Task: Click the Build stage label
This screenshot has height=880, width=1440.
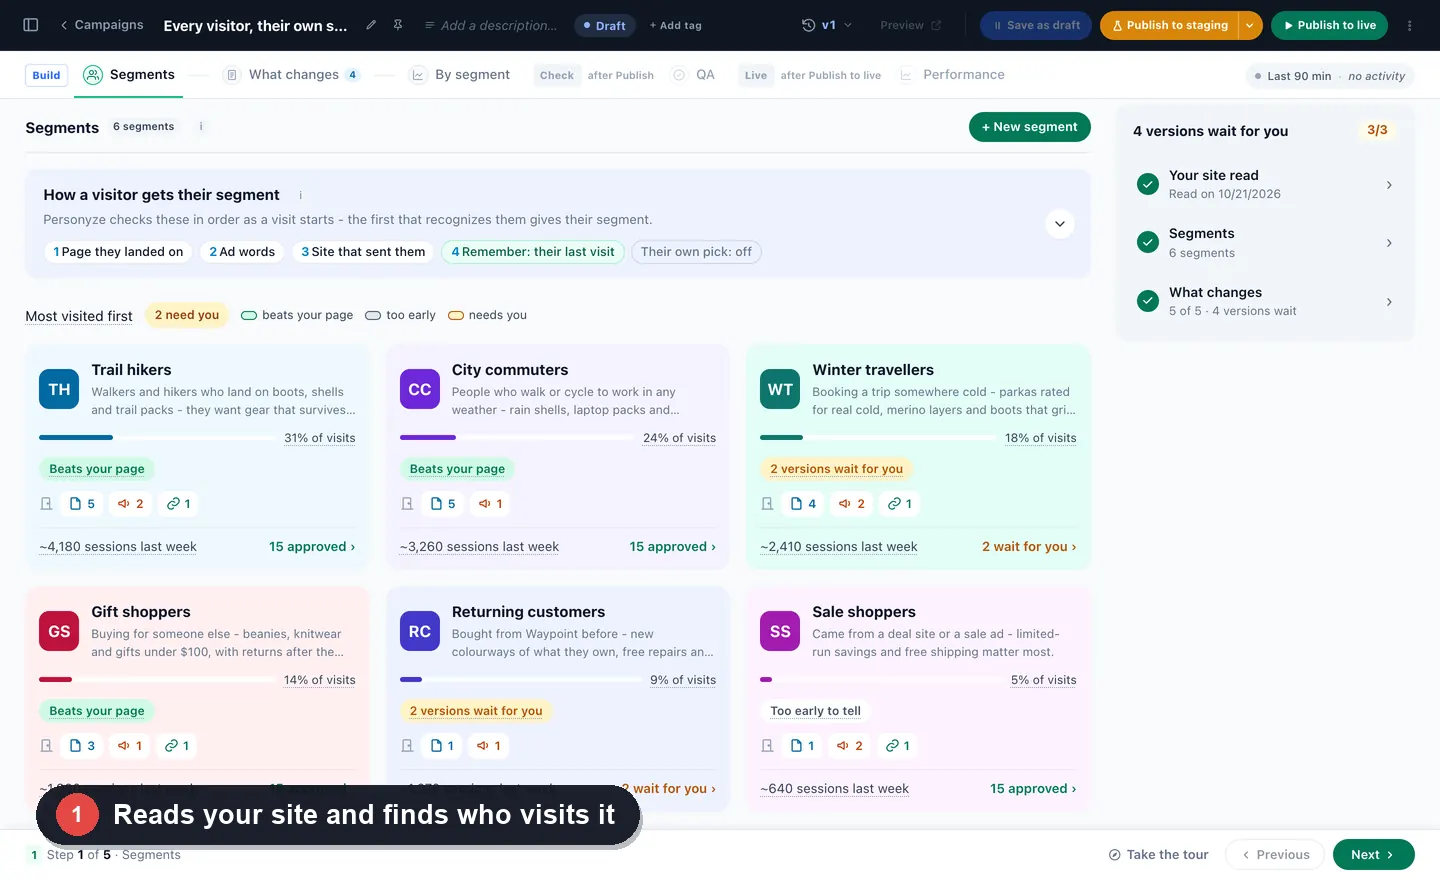Action: point(46,75)
